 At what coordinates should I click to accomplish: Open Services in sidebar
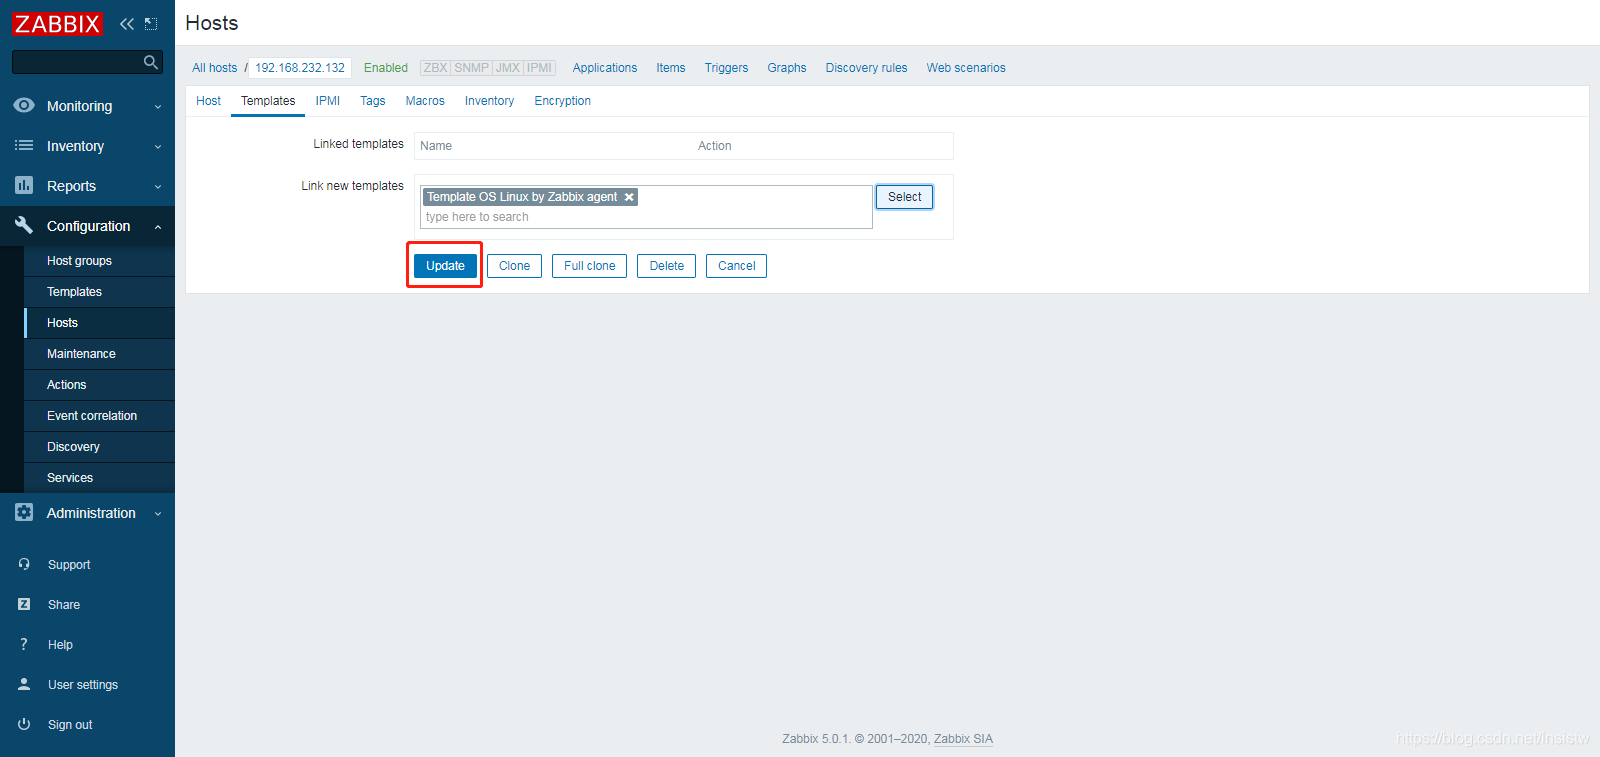click(x=99, y=478)
